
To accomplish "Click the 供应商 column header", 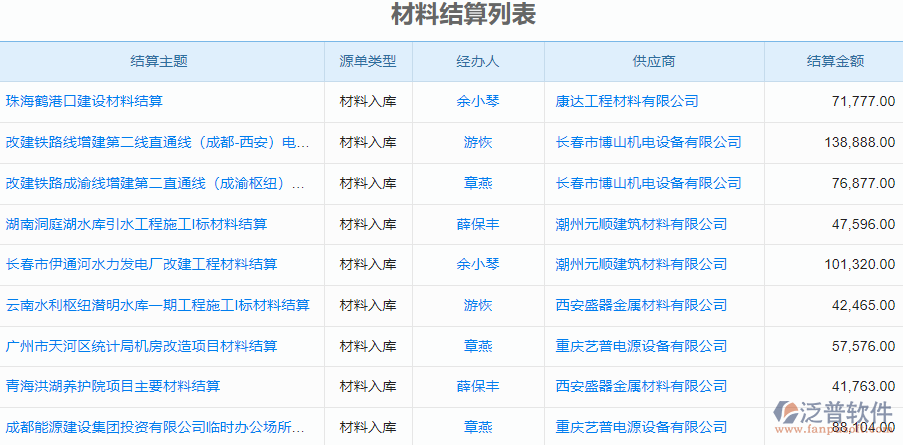I will (x=654, y=62).
